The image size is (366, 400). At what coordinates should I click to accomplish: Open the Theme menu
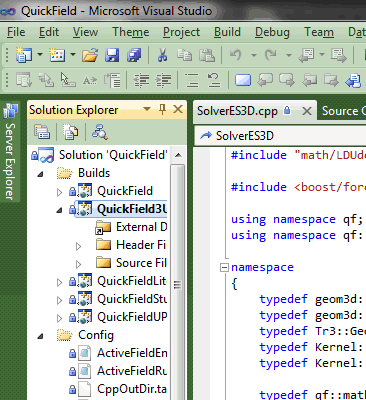(x=131, y=32)
